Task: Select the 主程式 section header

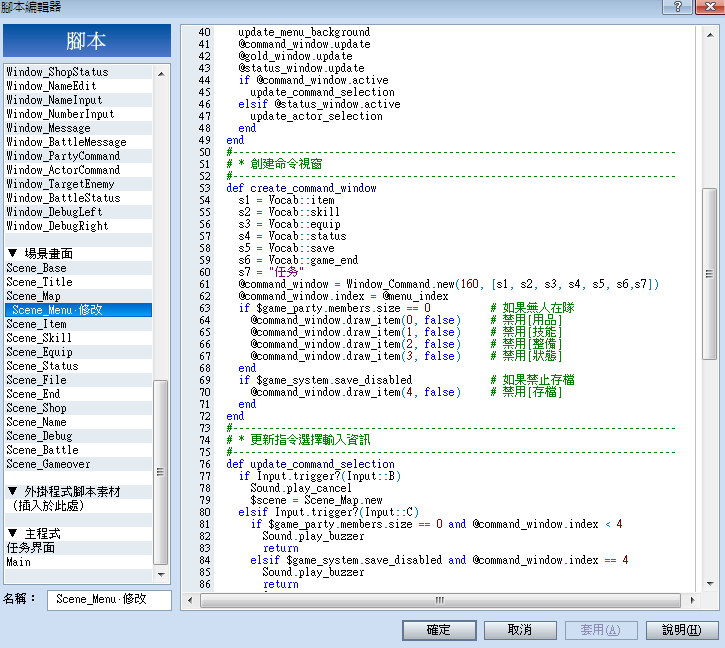Action: pos(79,534)
